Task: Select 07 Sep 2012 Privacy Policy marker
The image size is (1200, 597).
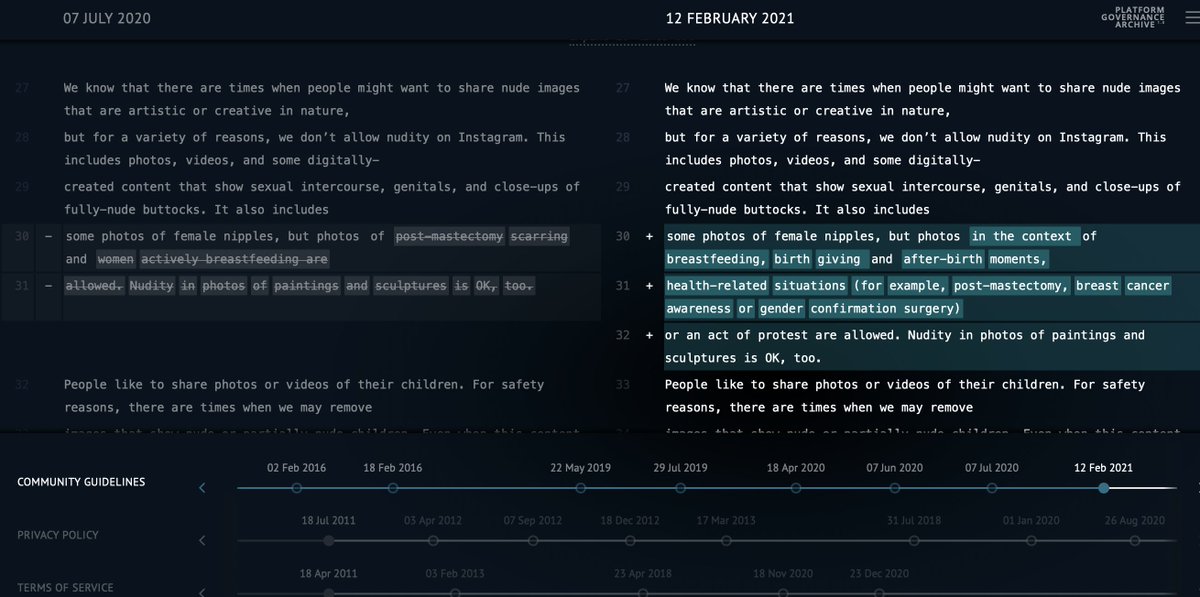Action: [532, 541]
